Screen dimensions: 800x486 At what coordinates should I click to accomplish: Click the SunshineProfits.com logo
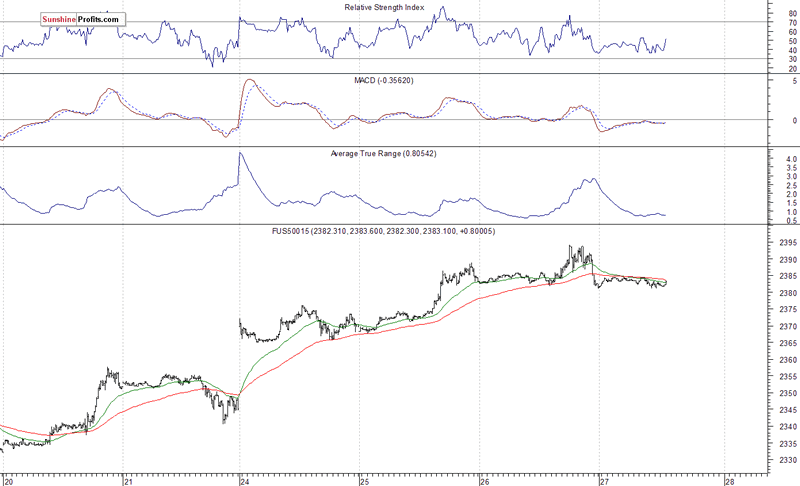pyautogui.click(x=83, y=19)
